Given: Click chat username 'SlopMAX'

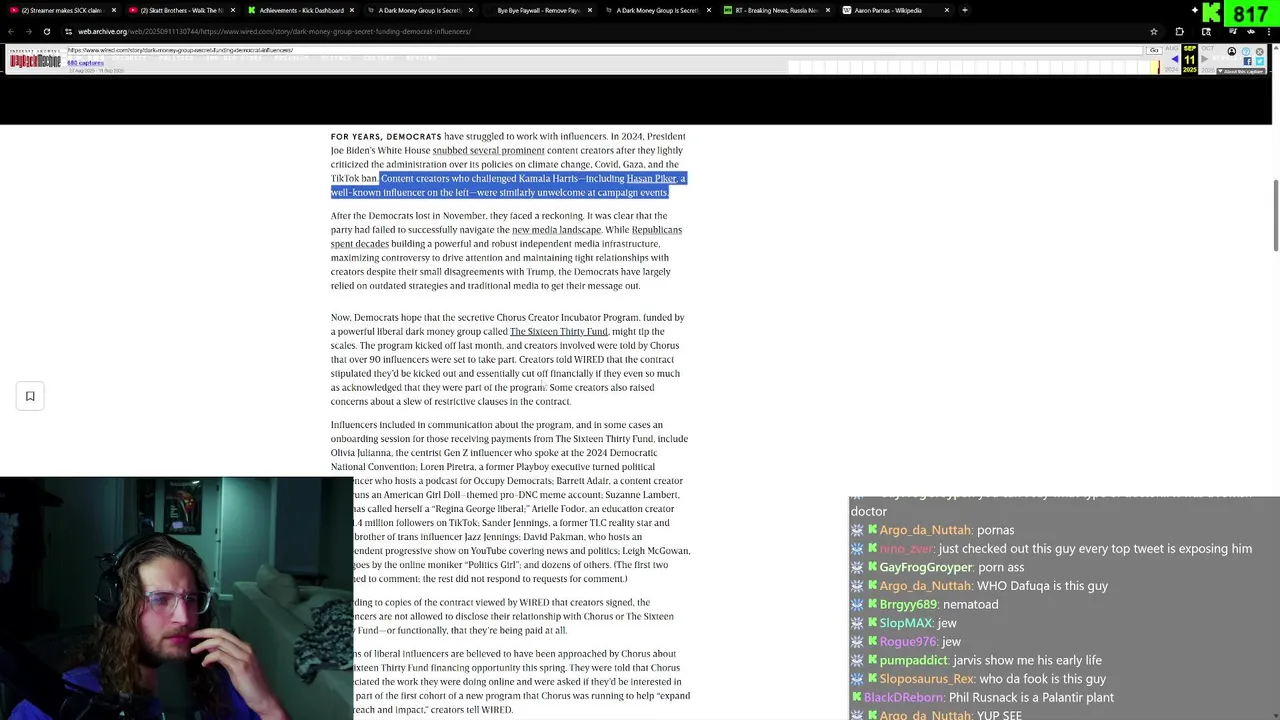Looking at the screenshot, I should coord(905,623).
